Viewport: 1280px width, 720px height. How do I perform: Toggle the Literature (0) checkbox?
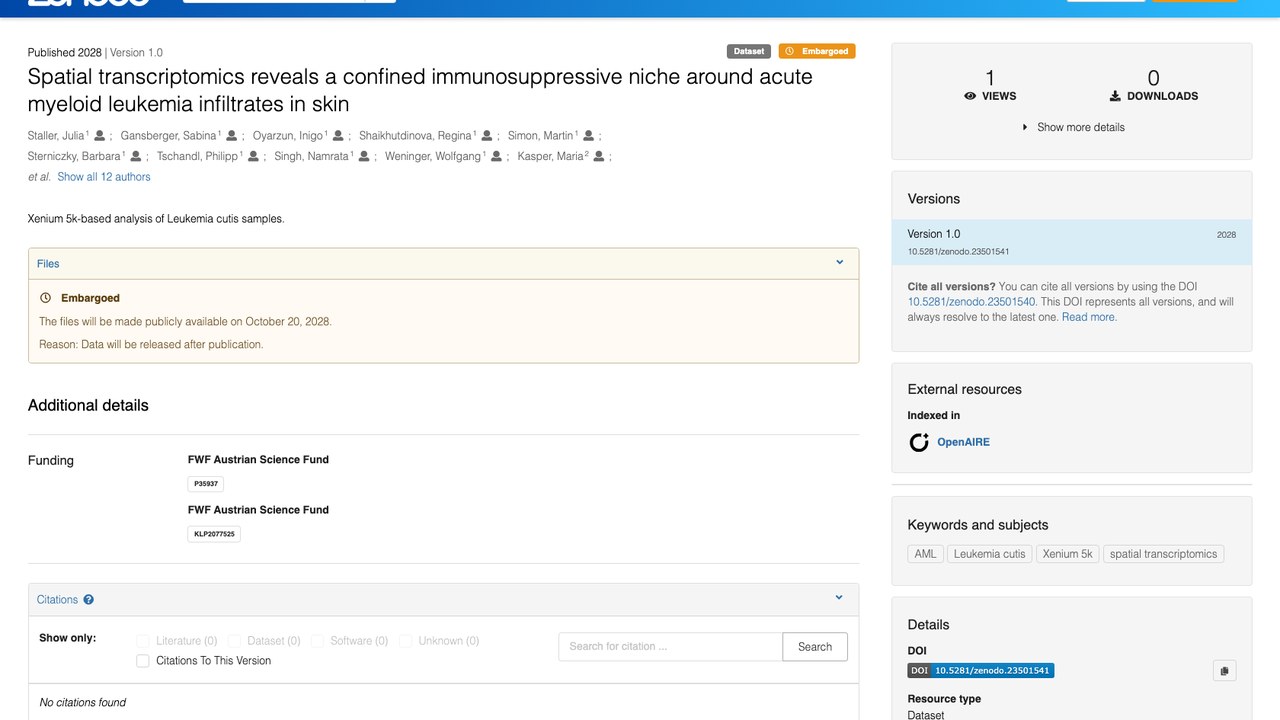click(143, 641)
